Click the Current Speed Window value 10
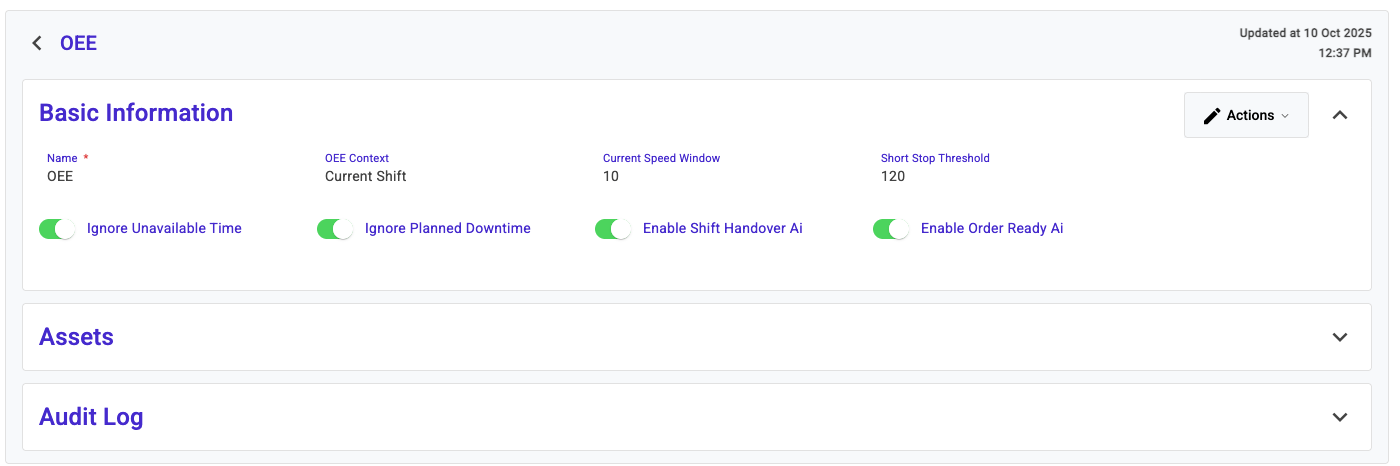 click(x=611, y=176)
